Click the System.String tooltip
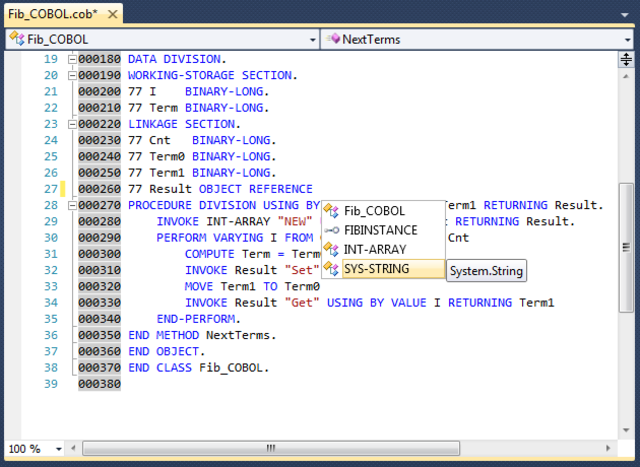 [x=487, y=271]
